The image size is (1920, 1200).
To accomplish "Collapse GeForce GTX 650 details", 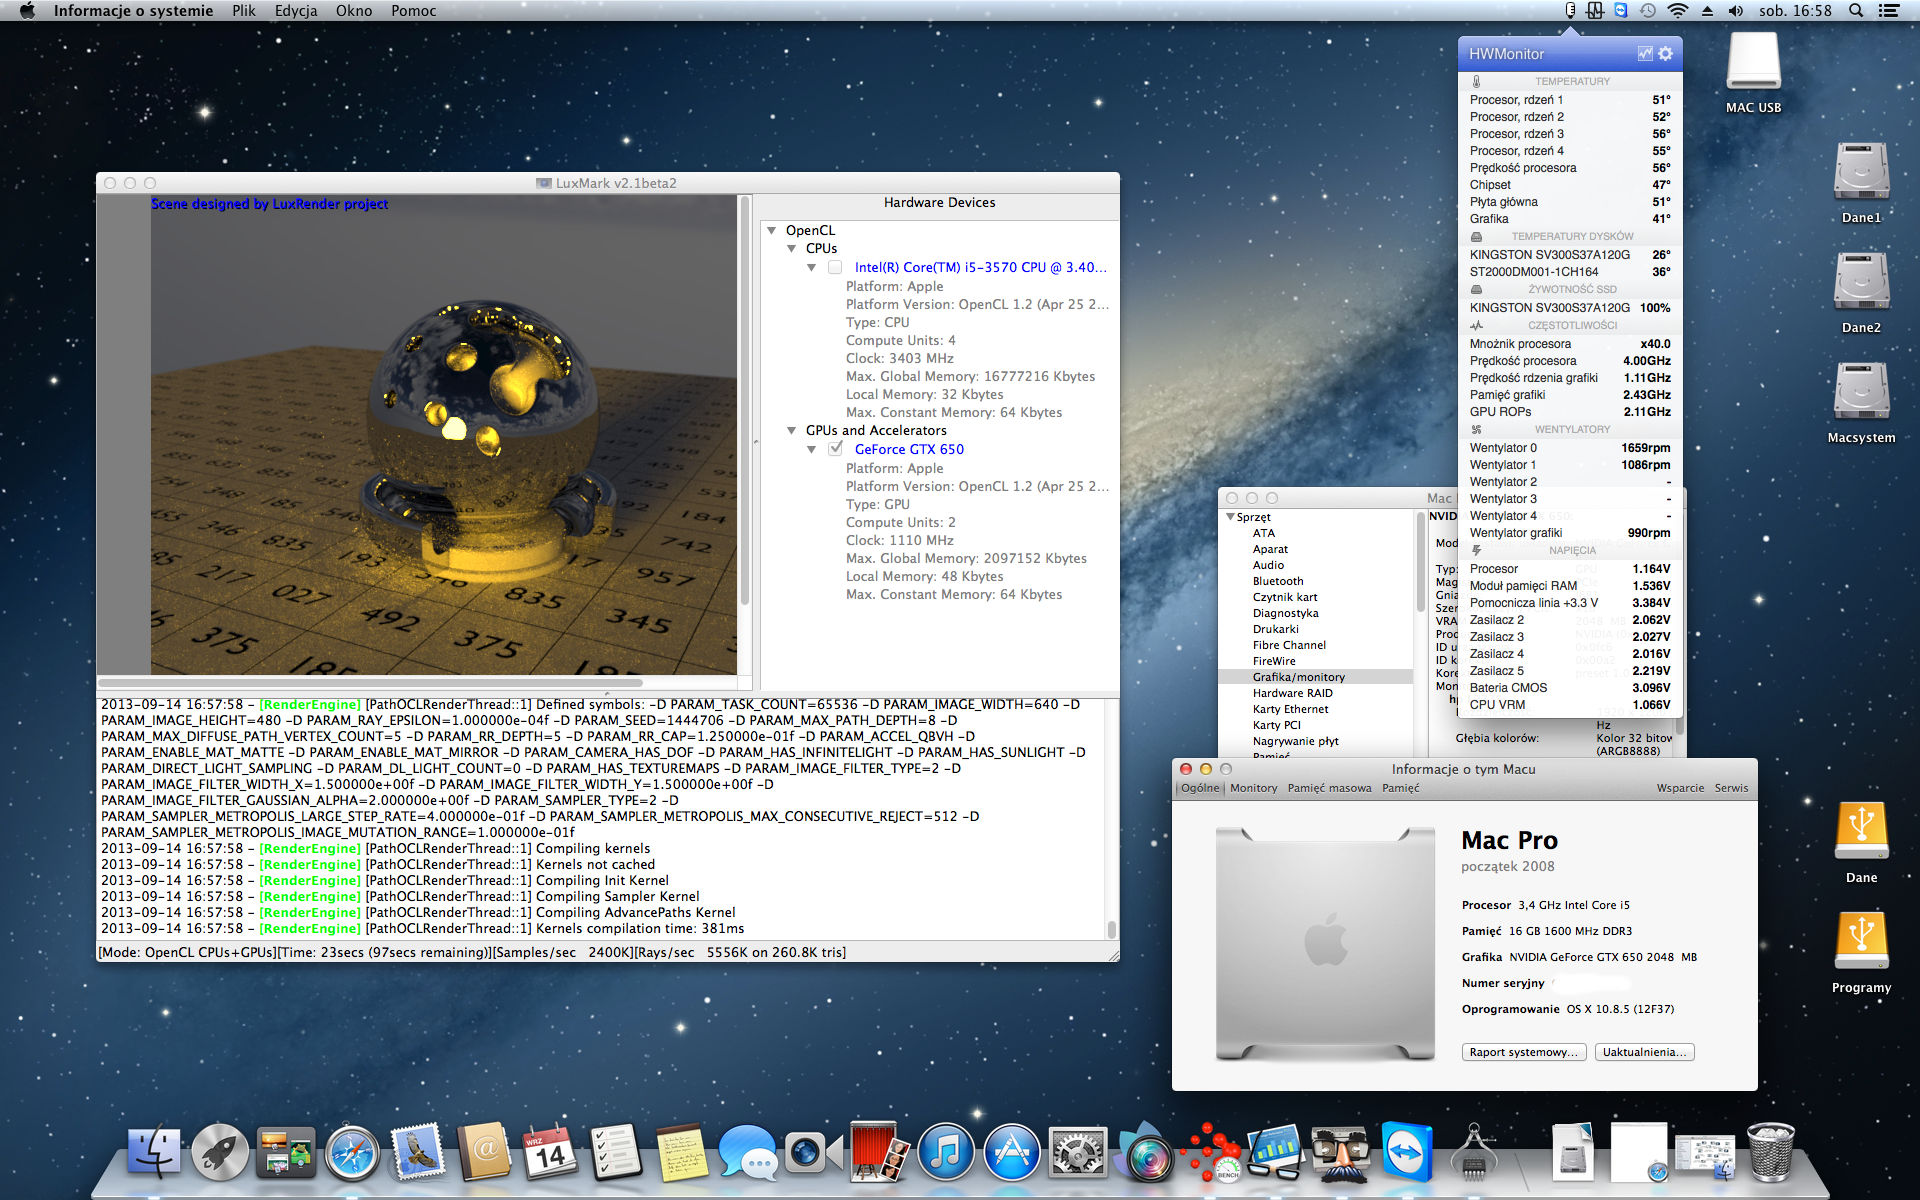I will (812, 449).
